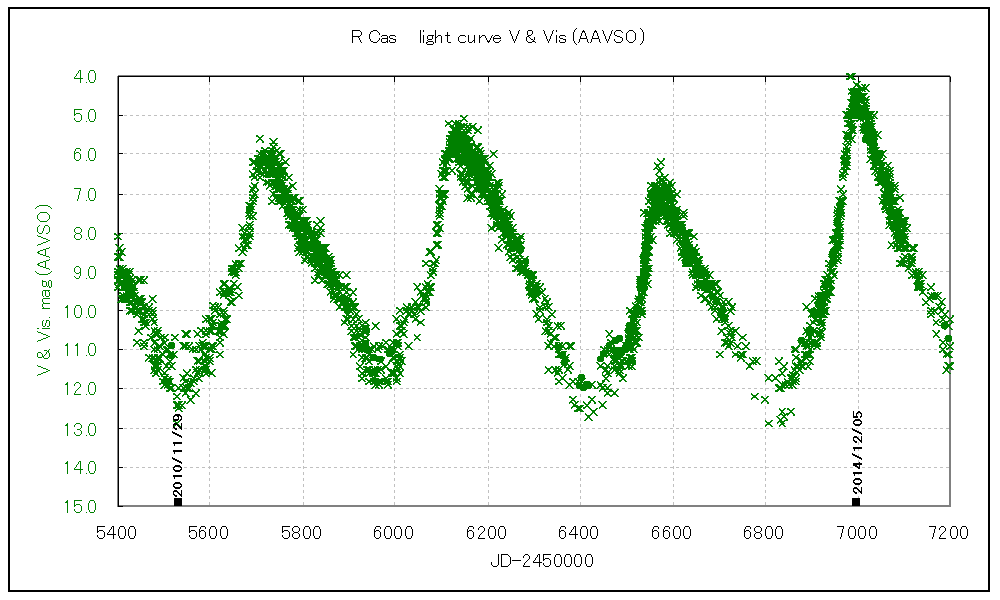Click the black square marker below 2014/12/05
This screenshot has width=1000, height=600.
[856, 501]
